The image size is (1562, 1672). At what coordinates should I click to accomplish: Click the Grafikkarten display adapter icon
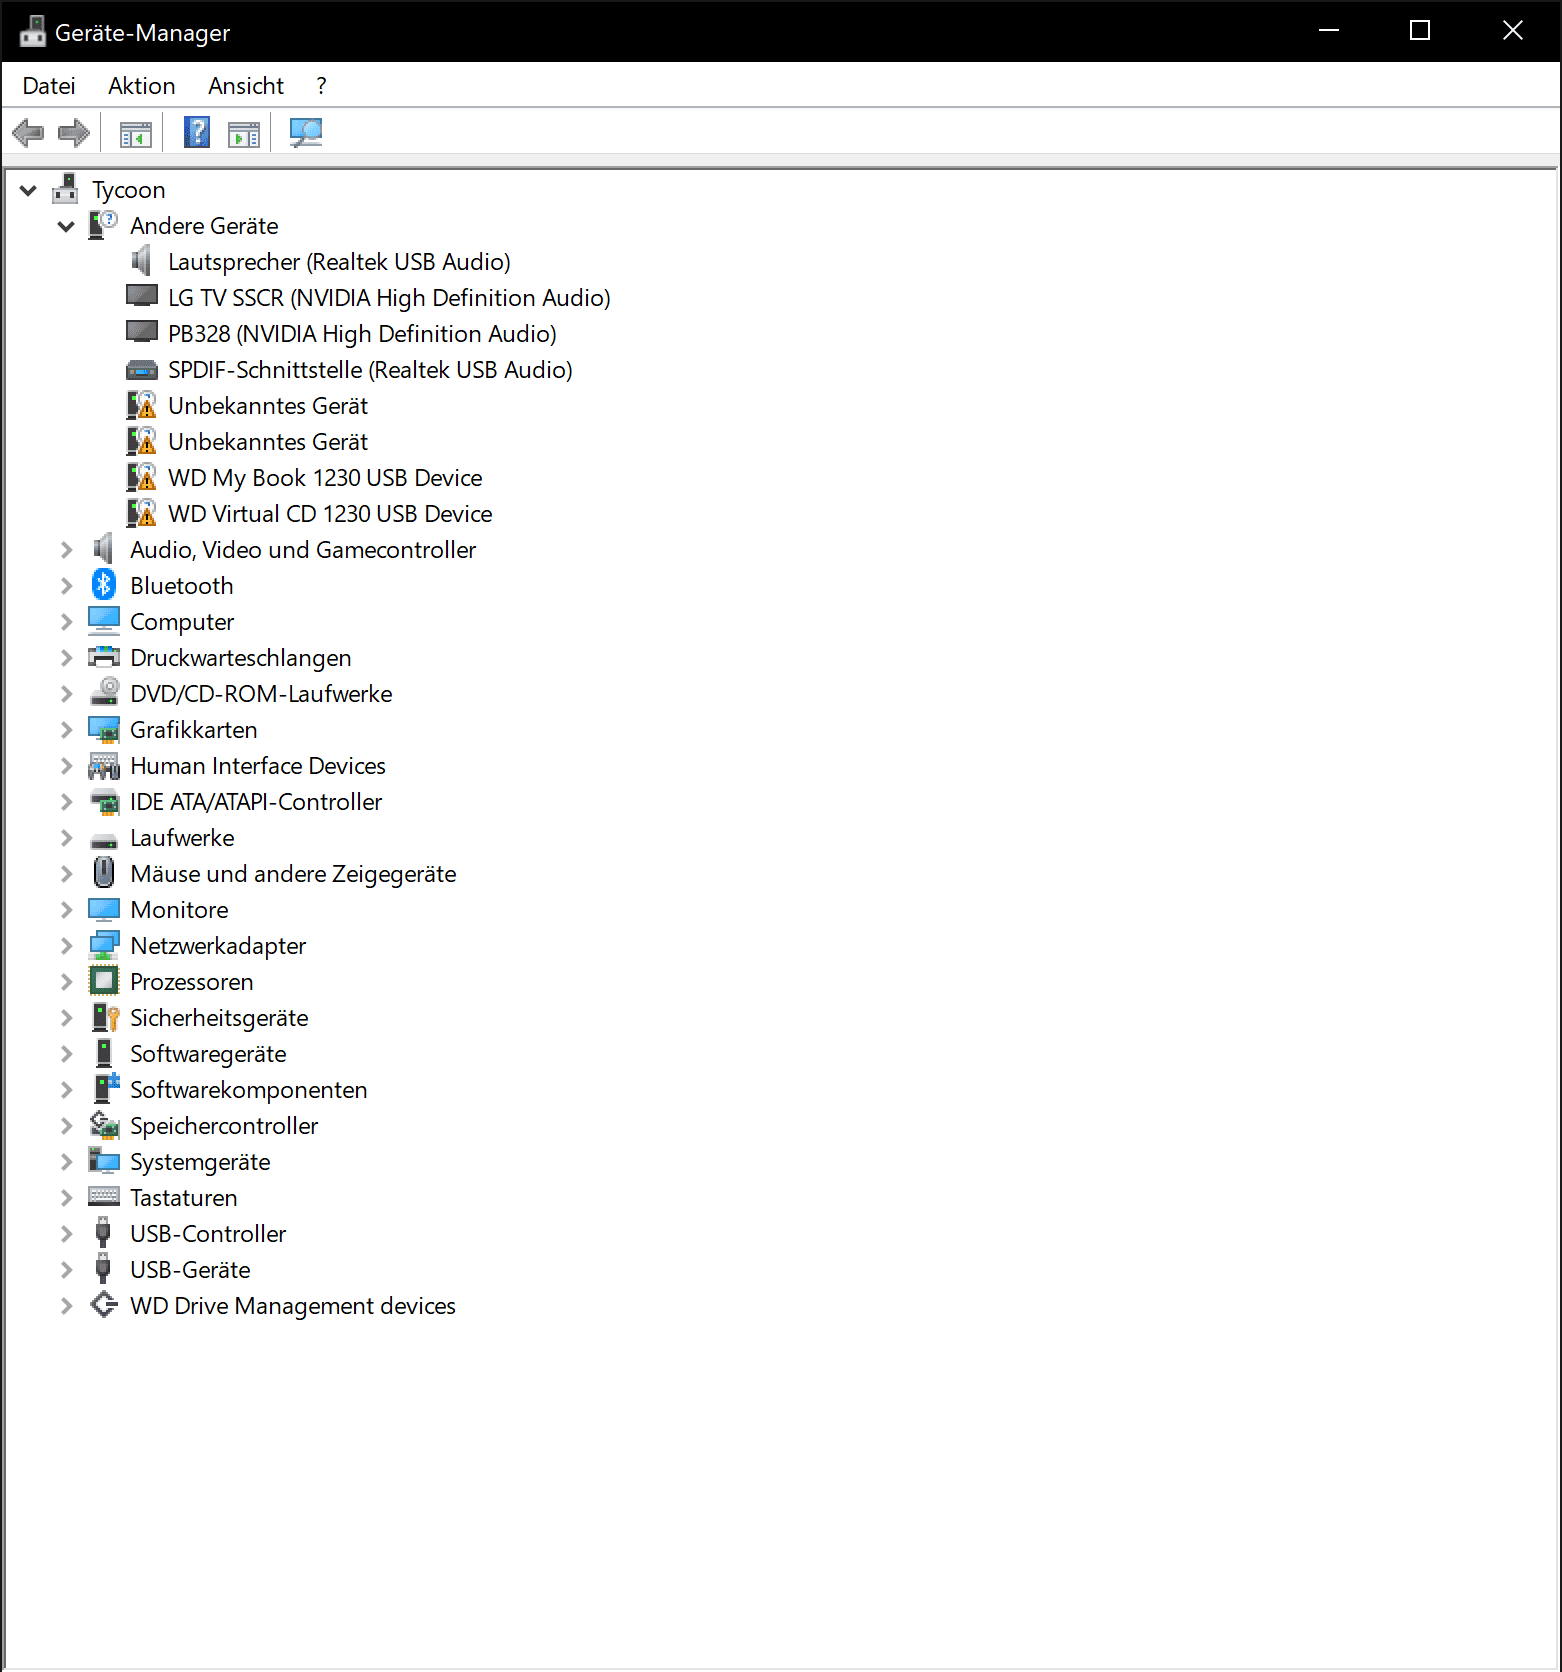tap(104, 729)
